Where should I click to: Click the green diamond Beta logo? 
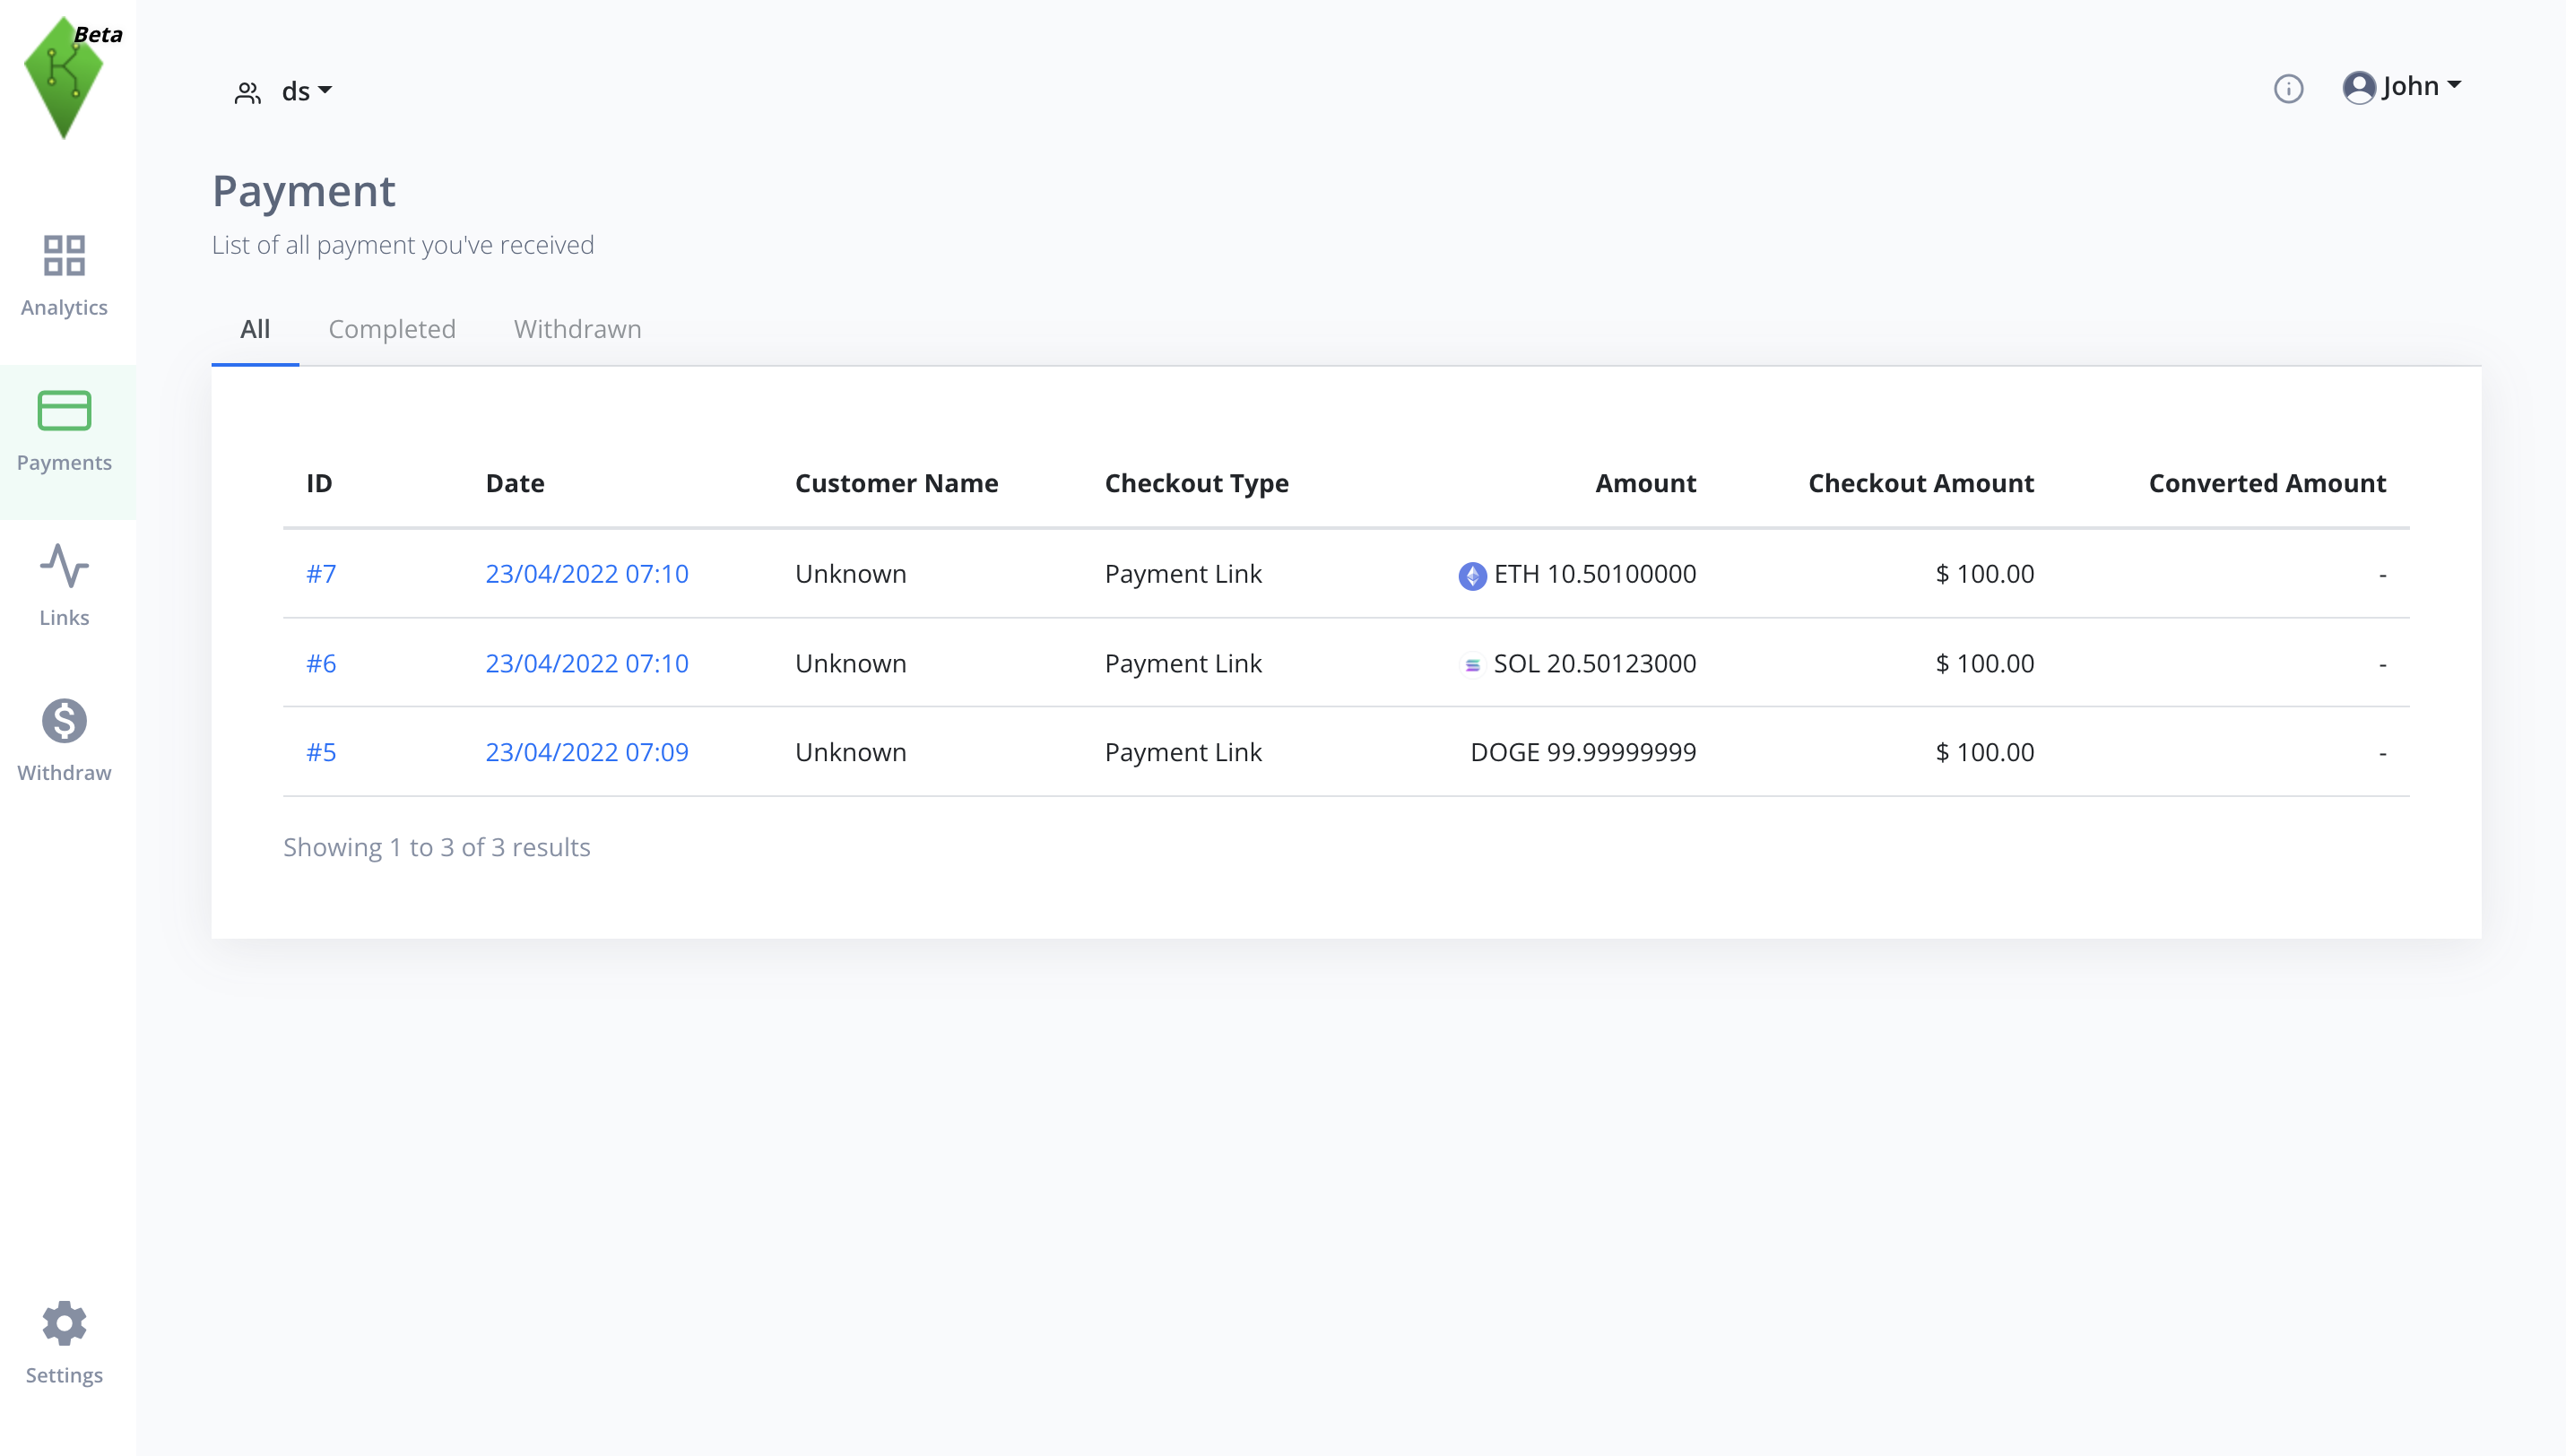click(64, 78)
